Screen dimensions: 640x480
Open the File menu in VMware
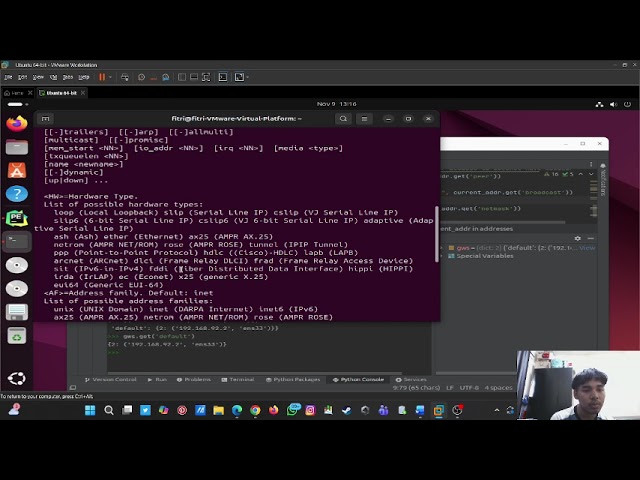pos(8,77)
